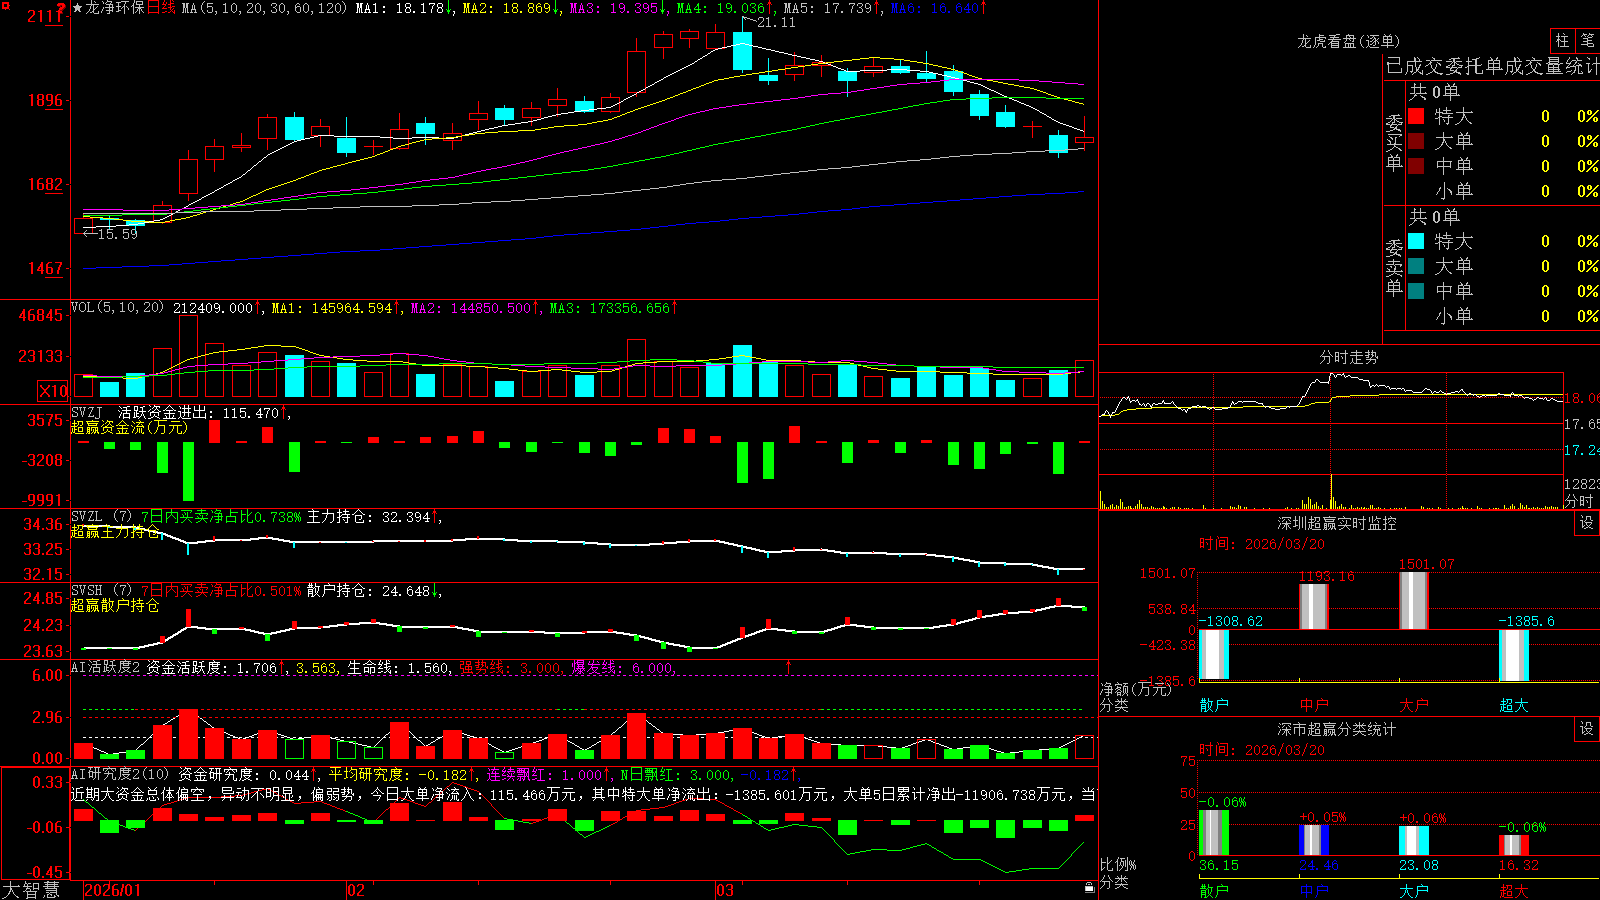Switch 龙虎看盘 to 笔 tick view
Viewport: 1600px width, 900px height.
click(1587, 40)
